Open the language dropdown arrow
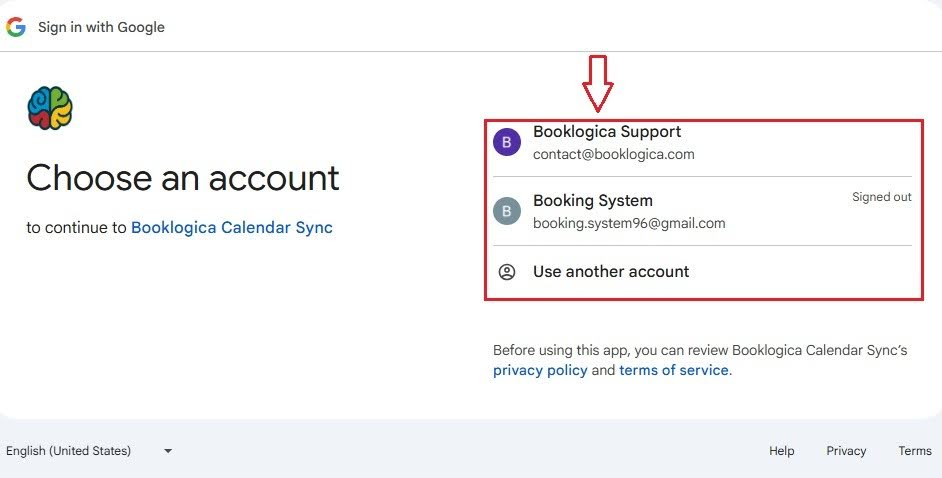This screenshot has height=478, width=942. [168, 451]
